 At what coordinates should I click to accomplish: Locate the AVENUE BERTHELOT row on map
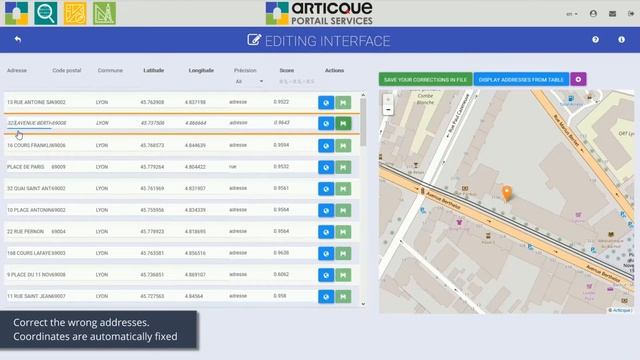tap(326, 124)
